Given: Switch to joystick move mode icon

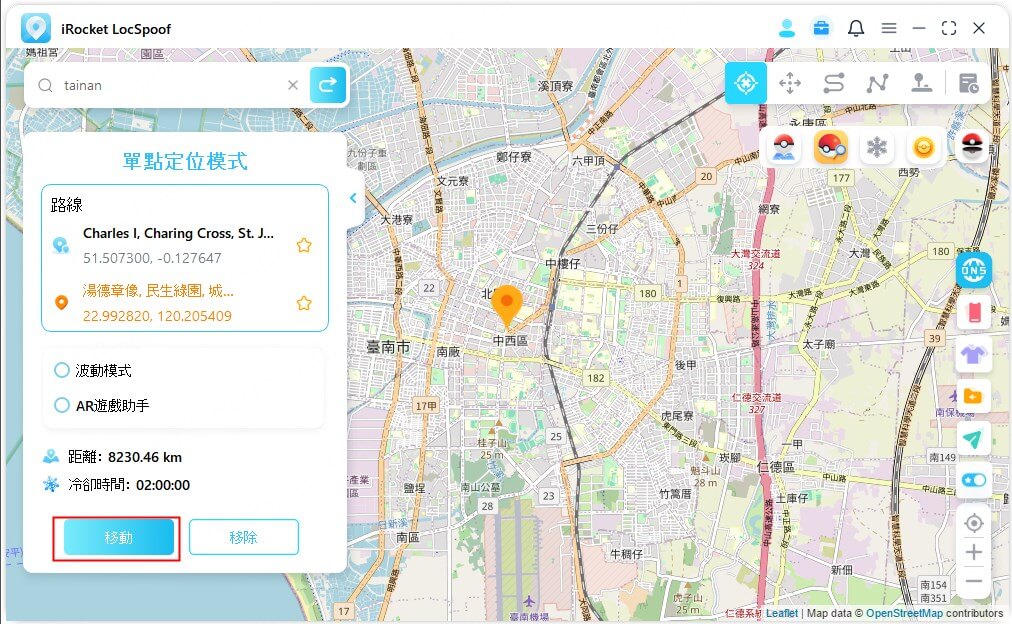Looking at the screenshot, I should tap(790, 84).
